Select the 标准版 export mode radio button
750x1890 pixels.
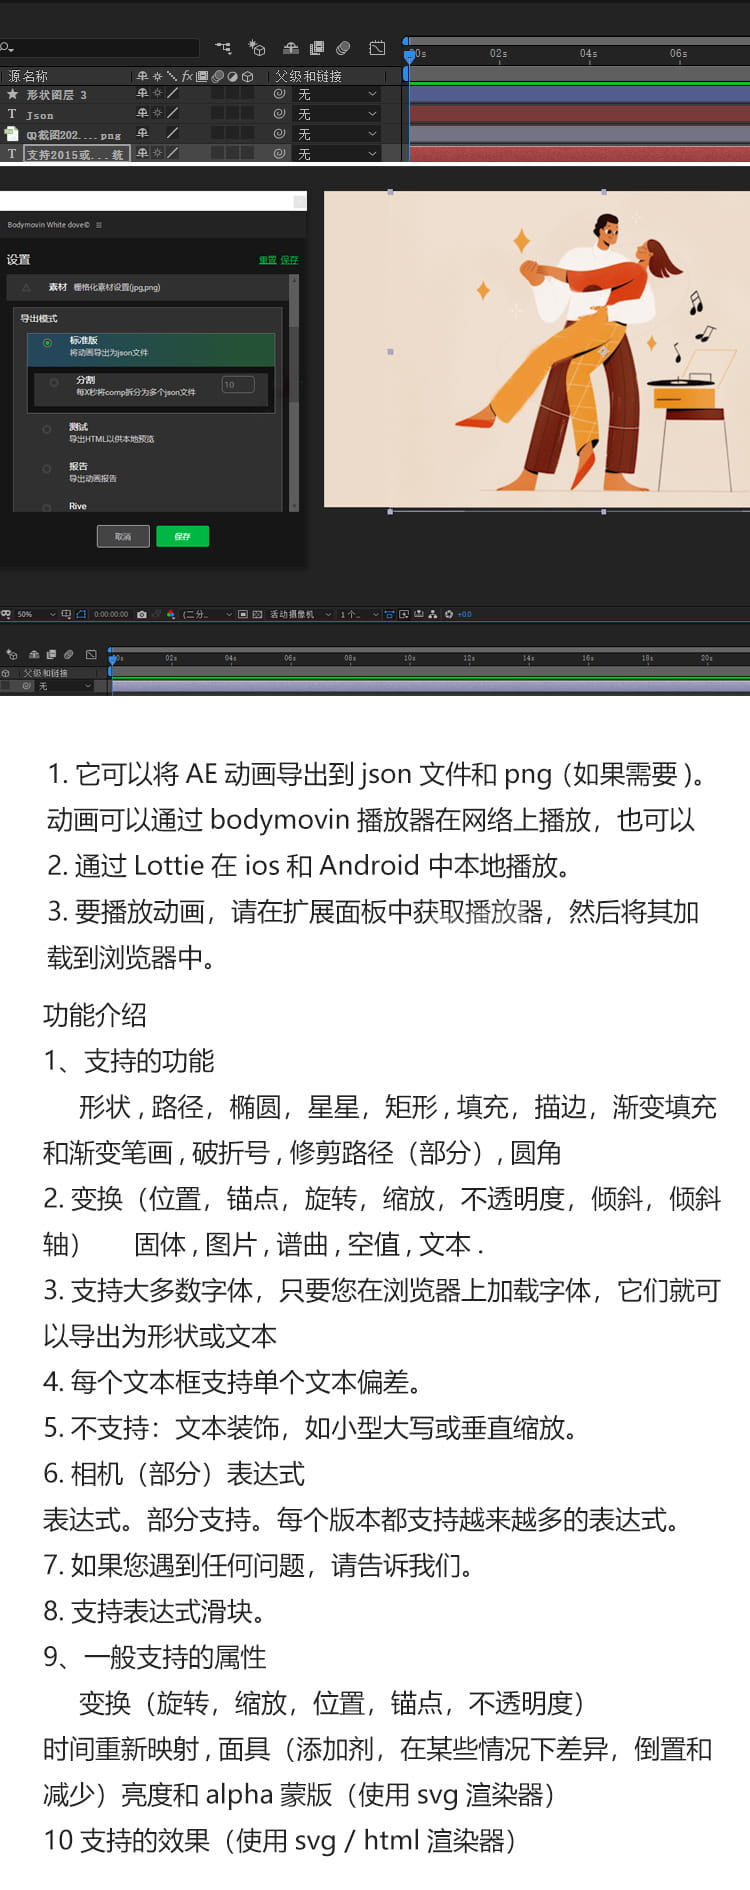[x=47, y=343]
